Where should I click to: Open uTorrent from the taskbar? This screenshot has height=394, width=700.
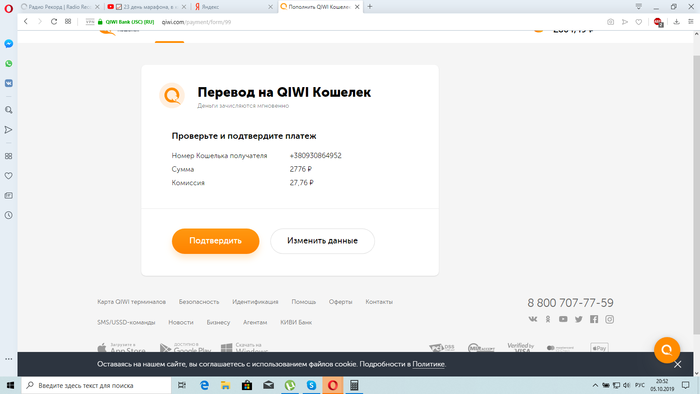click(290, 386)
